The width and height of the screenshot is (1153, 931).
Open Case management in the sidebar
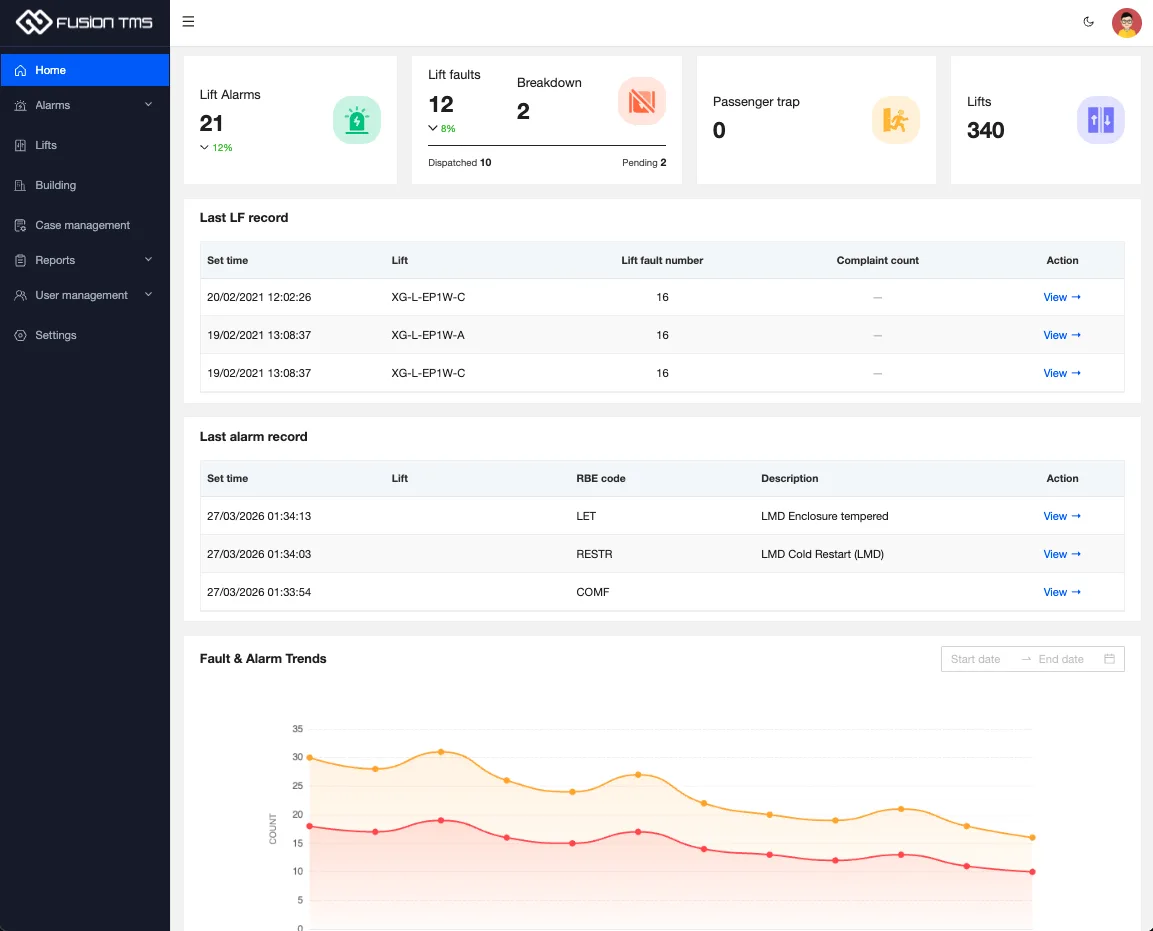coord(85,225)
